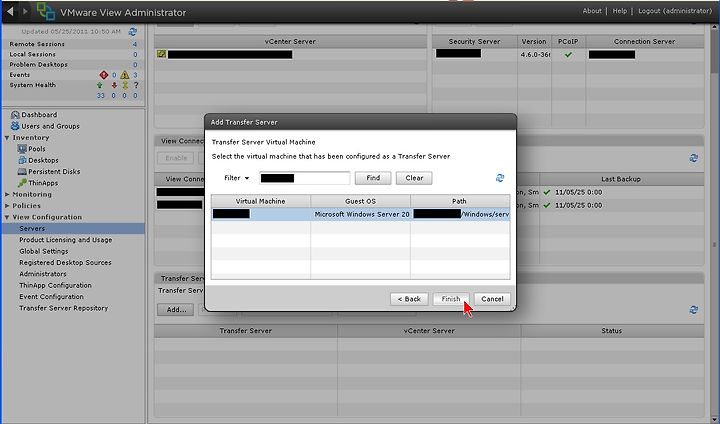Click the red error events icon
Image resolution: width=720 pixels, height=424 pixels.
104,75
